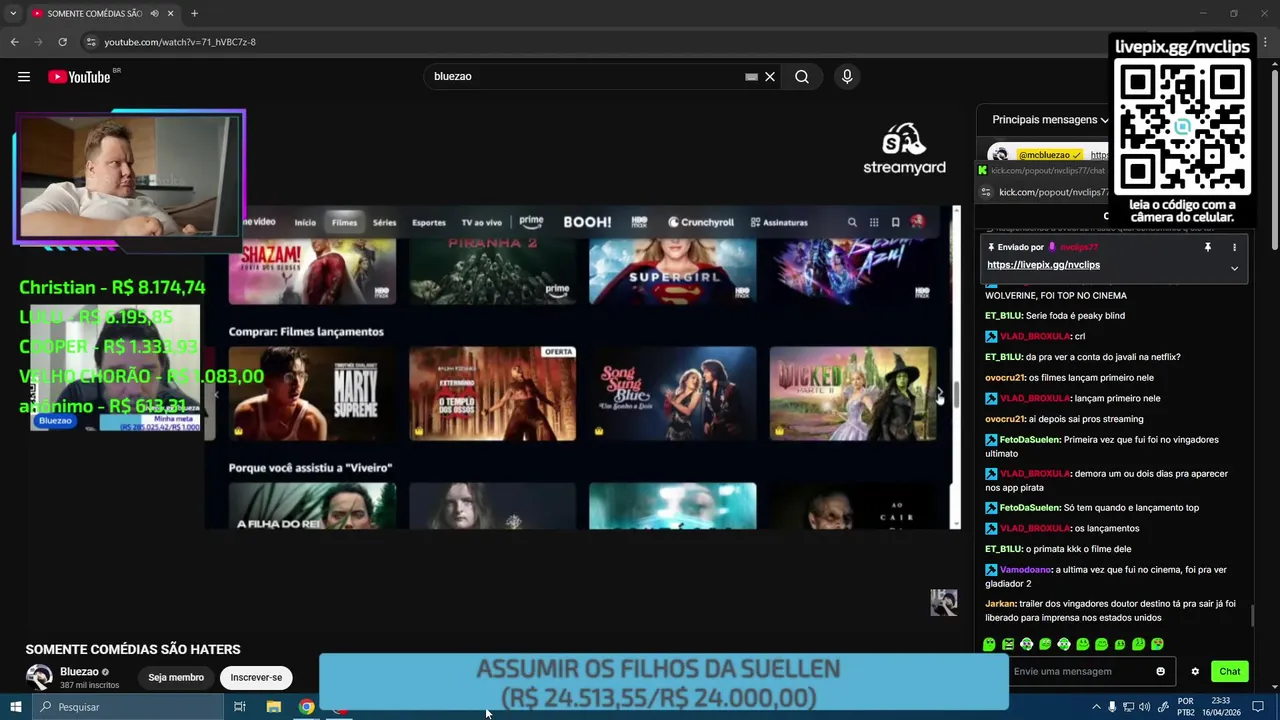This screenshot has height=720, width=1280.
Task: Start voice search with the microphone
Action: (847, 77)
